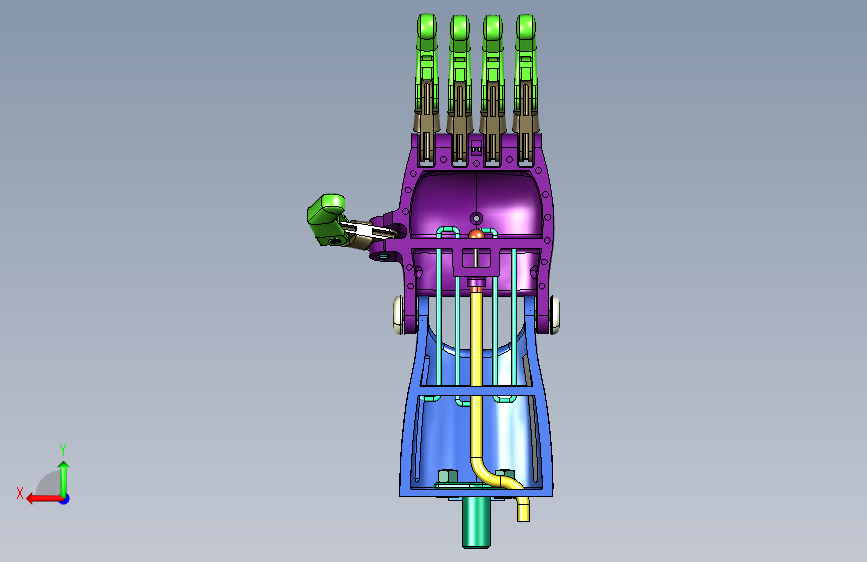This screenshot has height=562, width=867.
Task: Click the blue Z axis dot of triad
Action: point(65,499)
